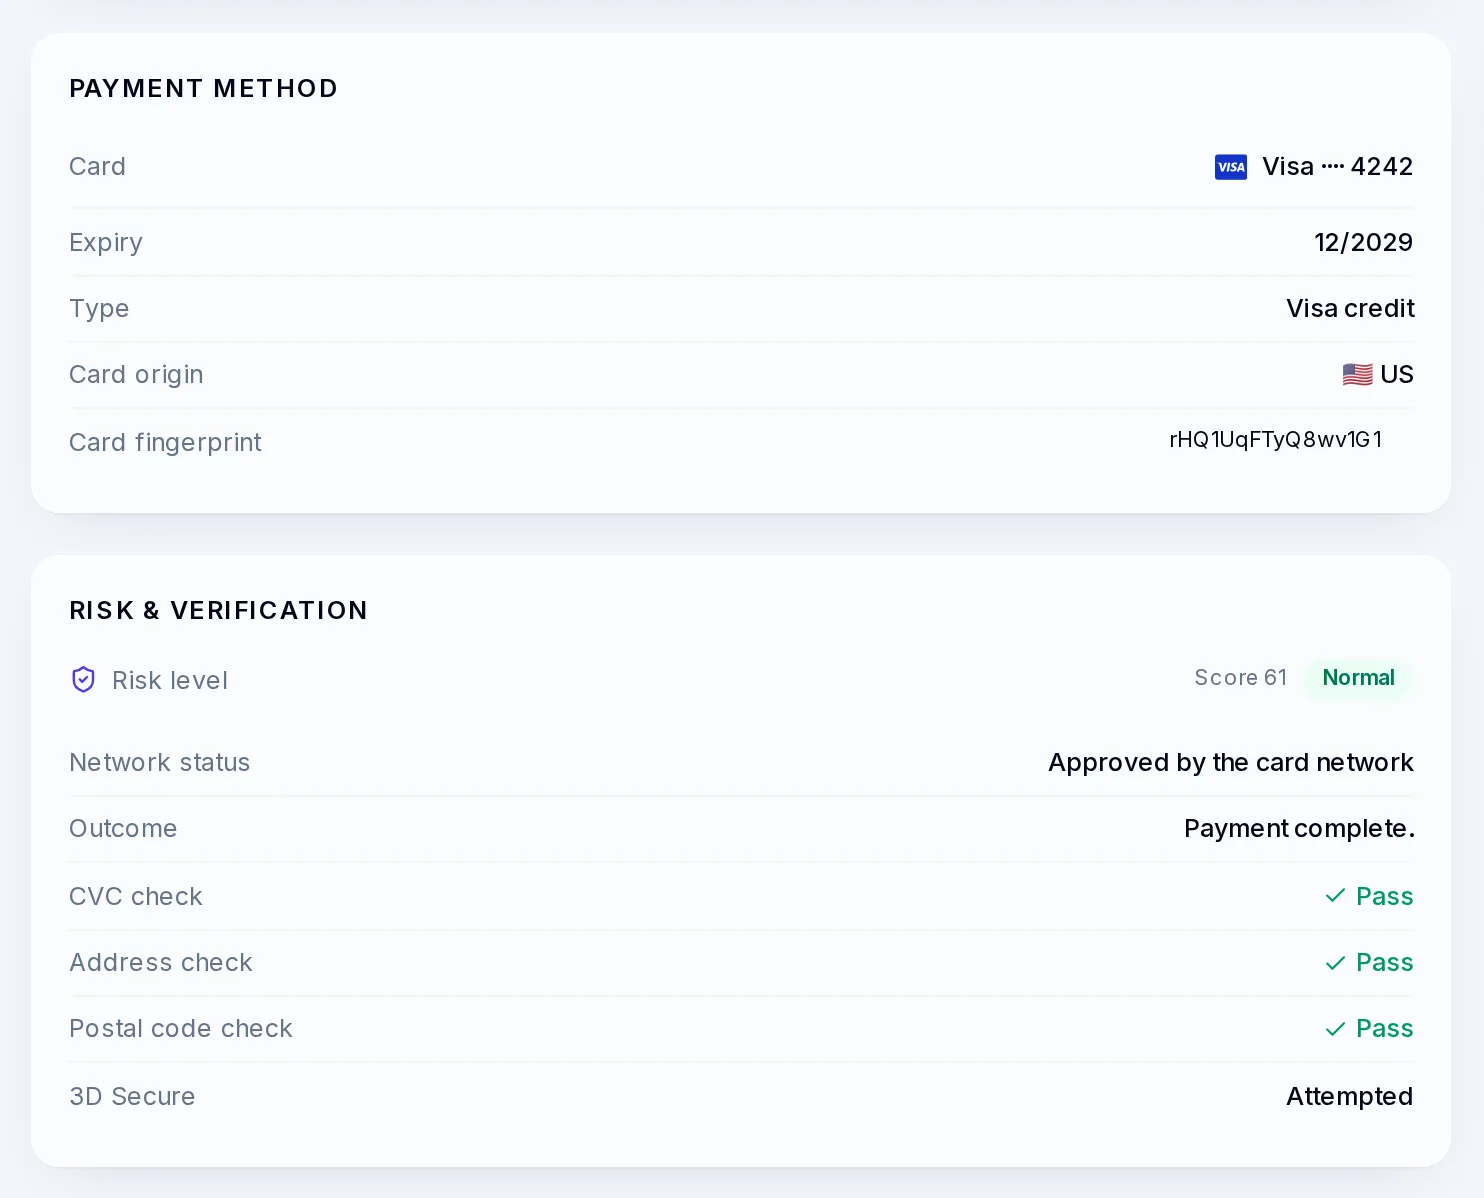Screen dimensions: 1484x1198
Task: Click the "Card origin" row label
Action: click(x=136, y=375)
